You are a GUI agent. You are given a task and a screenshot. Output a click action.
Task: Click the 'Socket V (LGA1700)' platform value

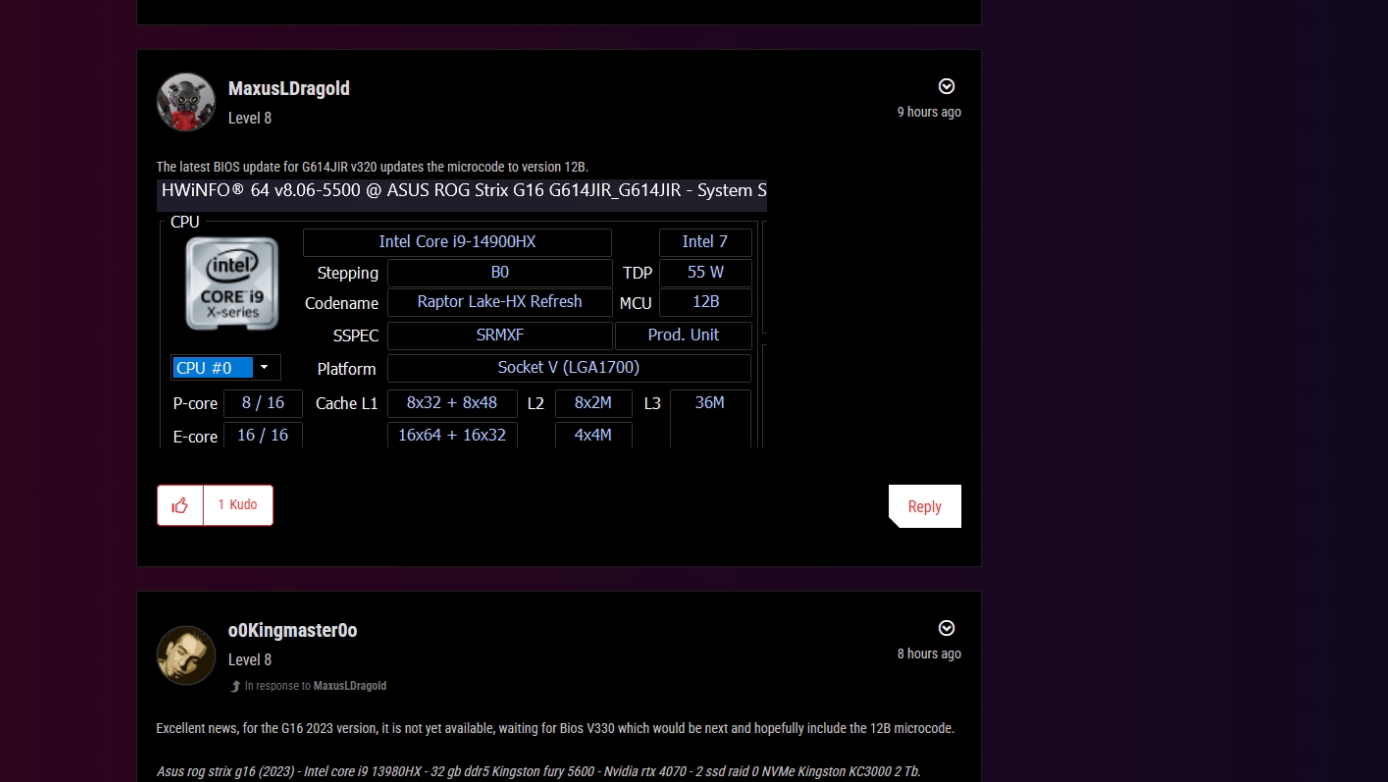(569, 368)
